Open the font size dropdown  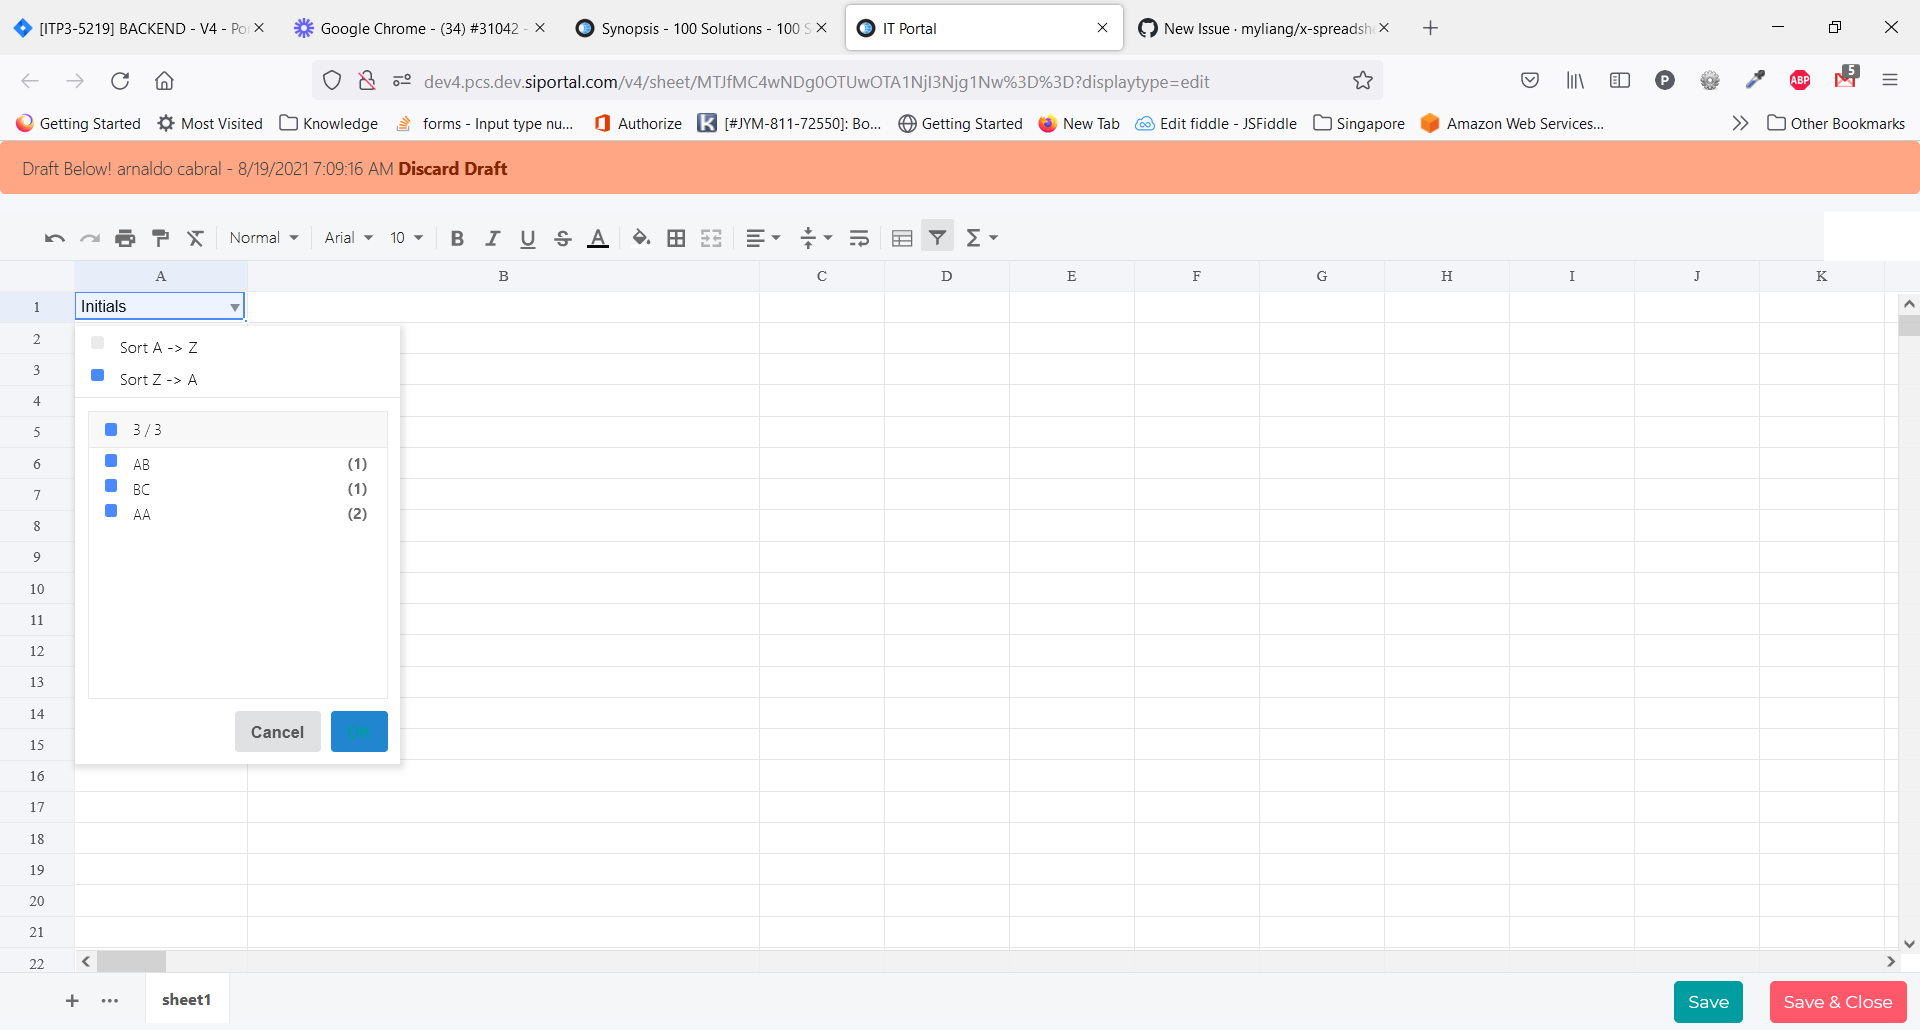(x=405, y=237)
